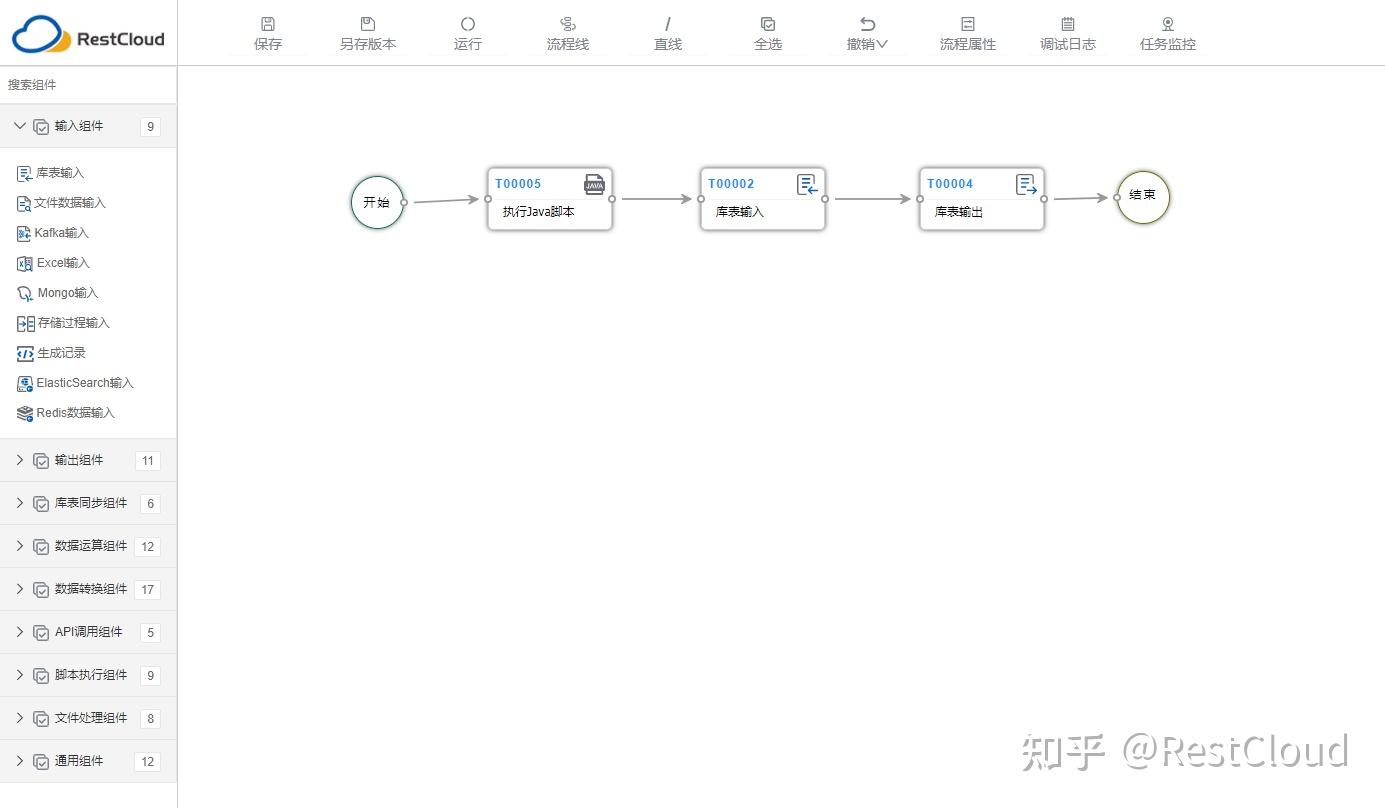The image size is (1385, 808).
Task: Switch to the 直线 (straight line) tool
Action: coord(667,32)
